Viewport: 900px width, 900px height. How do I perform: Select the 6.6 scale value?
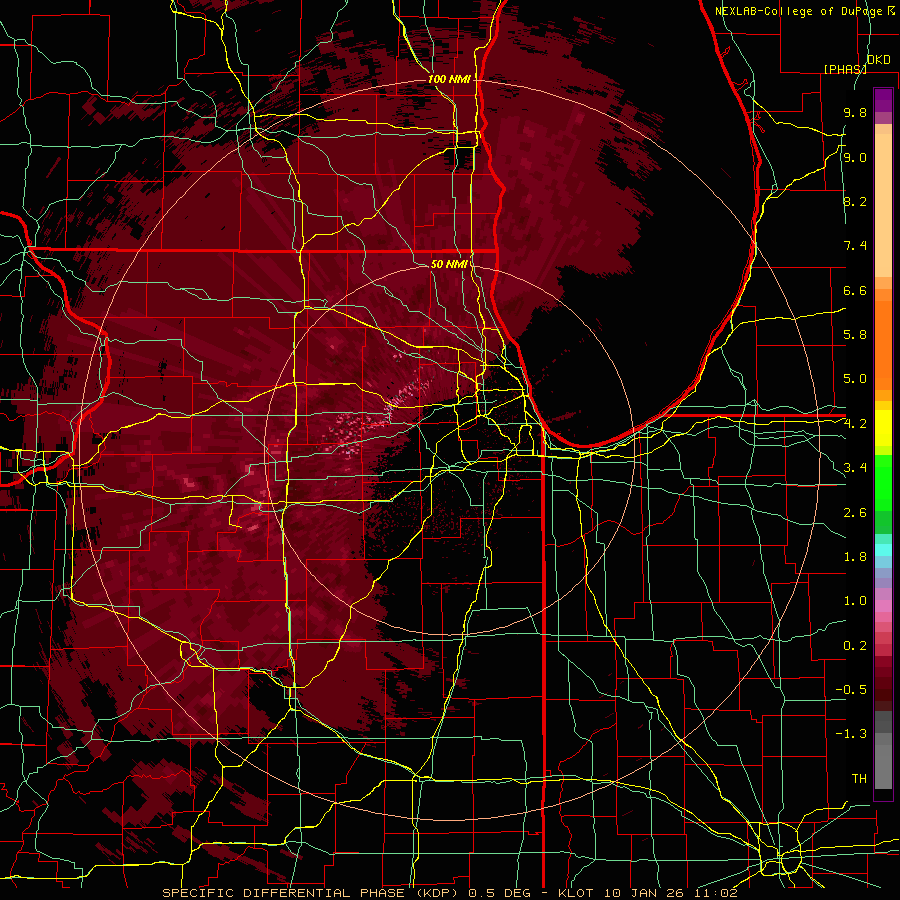[855, 290]
